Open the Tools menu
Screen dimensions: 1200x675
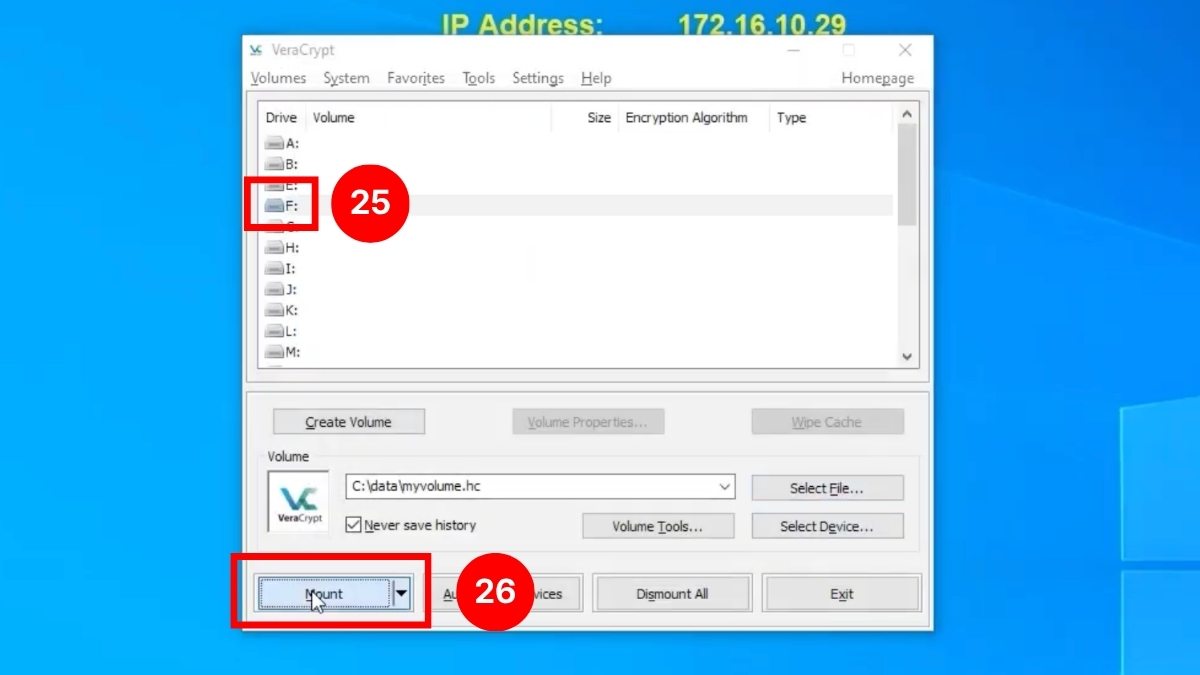(x=478, y=78)
